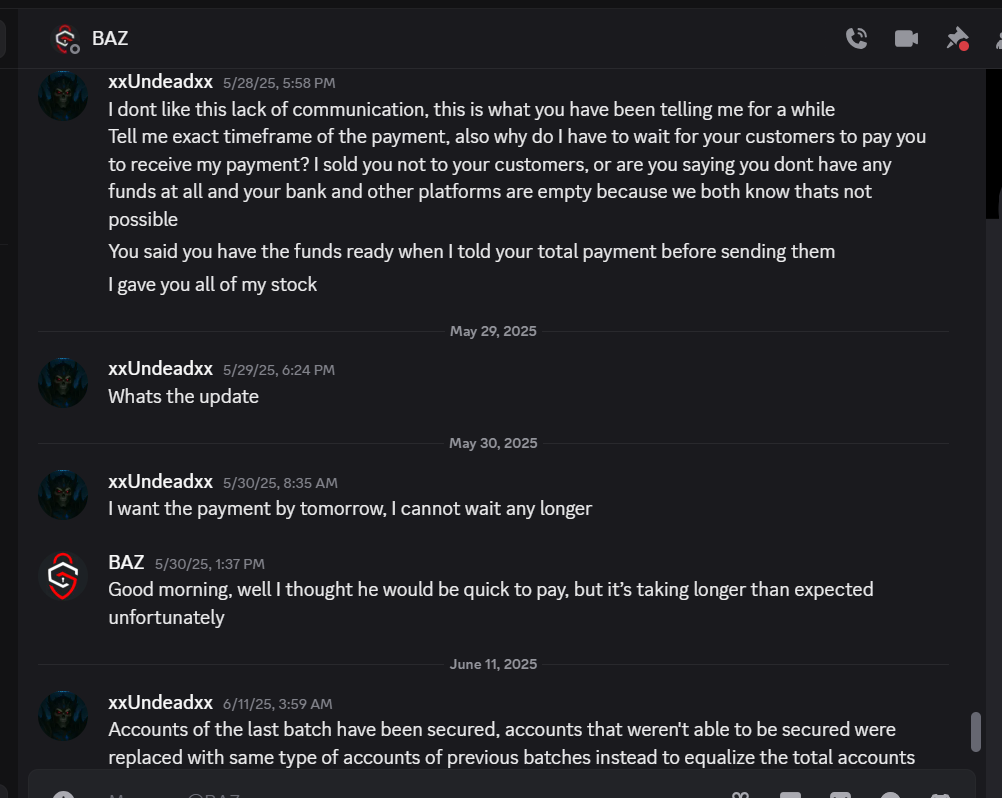Click xxUndeadxx avatar on 5/28 message
Screen dimensions: 1002x798
63,95
